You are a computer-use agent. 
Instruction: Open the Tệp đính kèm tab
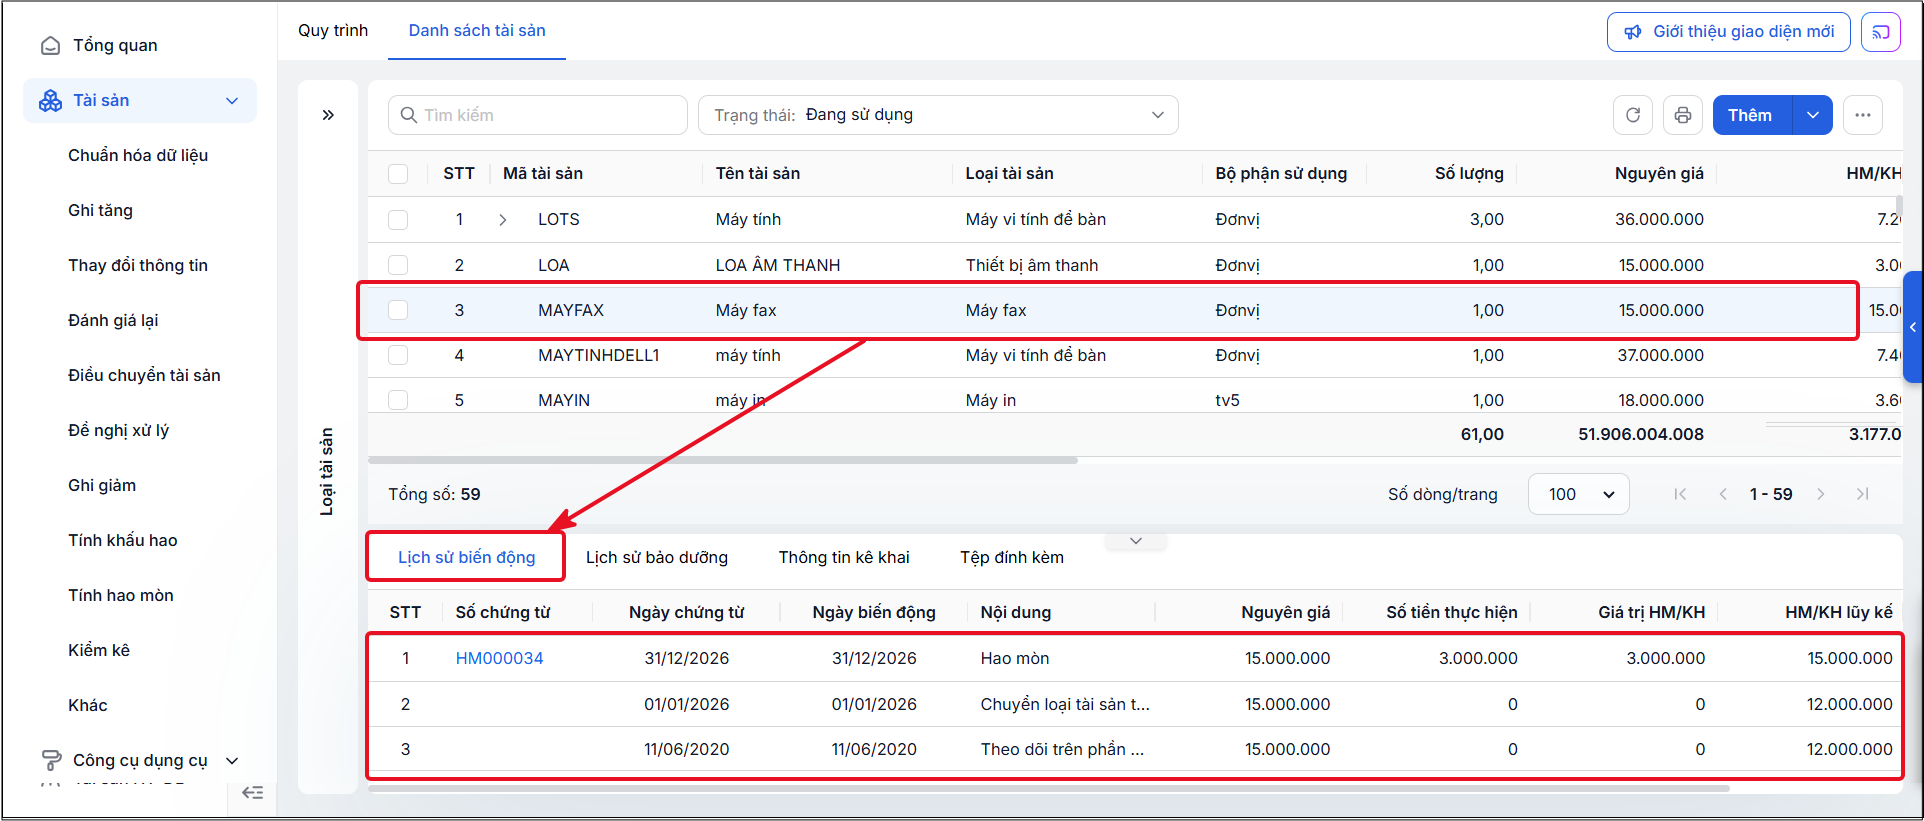click(x=1012, y=557)
